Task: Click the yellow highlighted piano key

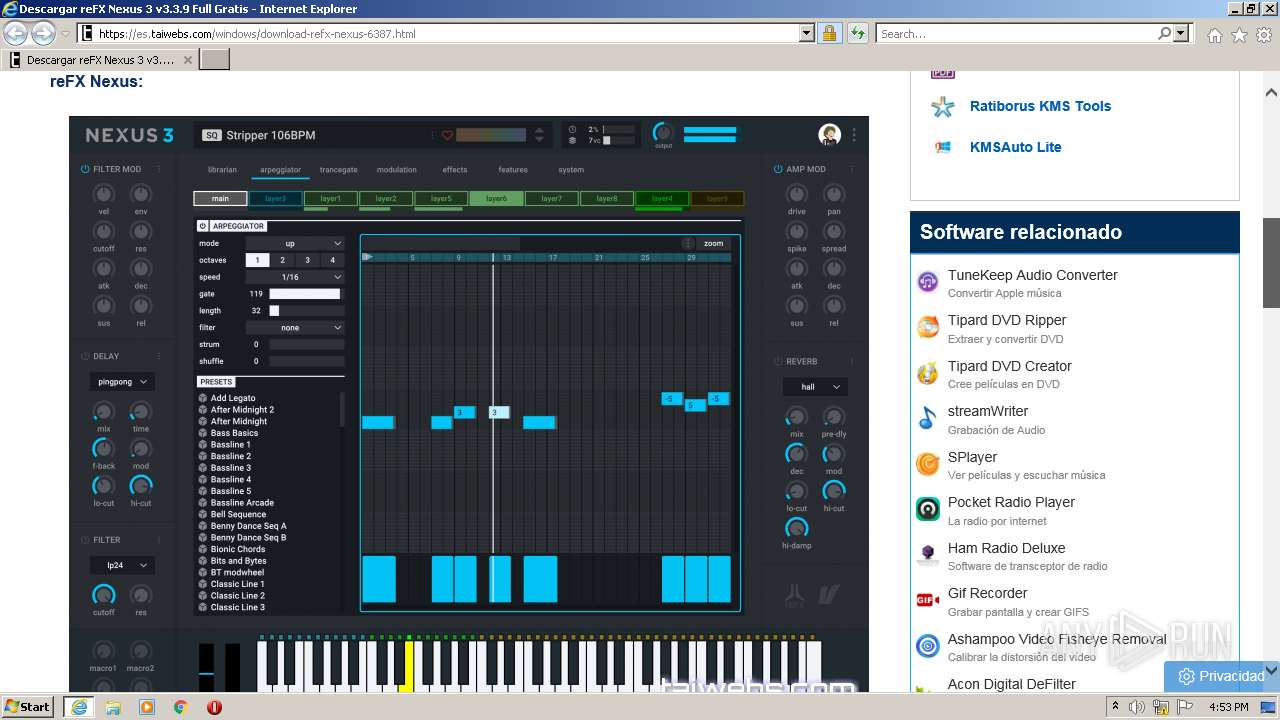Action: click(406, 665)
